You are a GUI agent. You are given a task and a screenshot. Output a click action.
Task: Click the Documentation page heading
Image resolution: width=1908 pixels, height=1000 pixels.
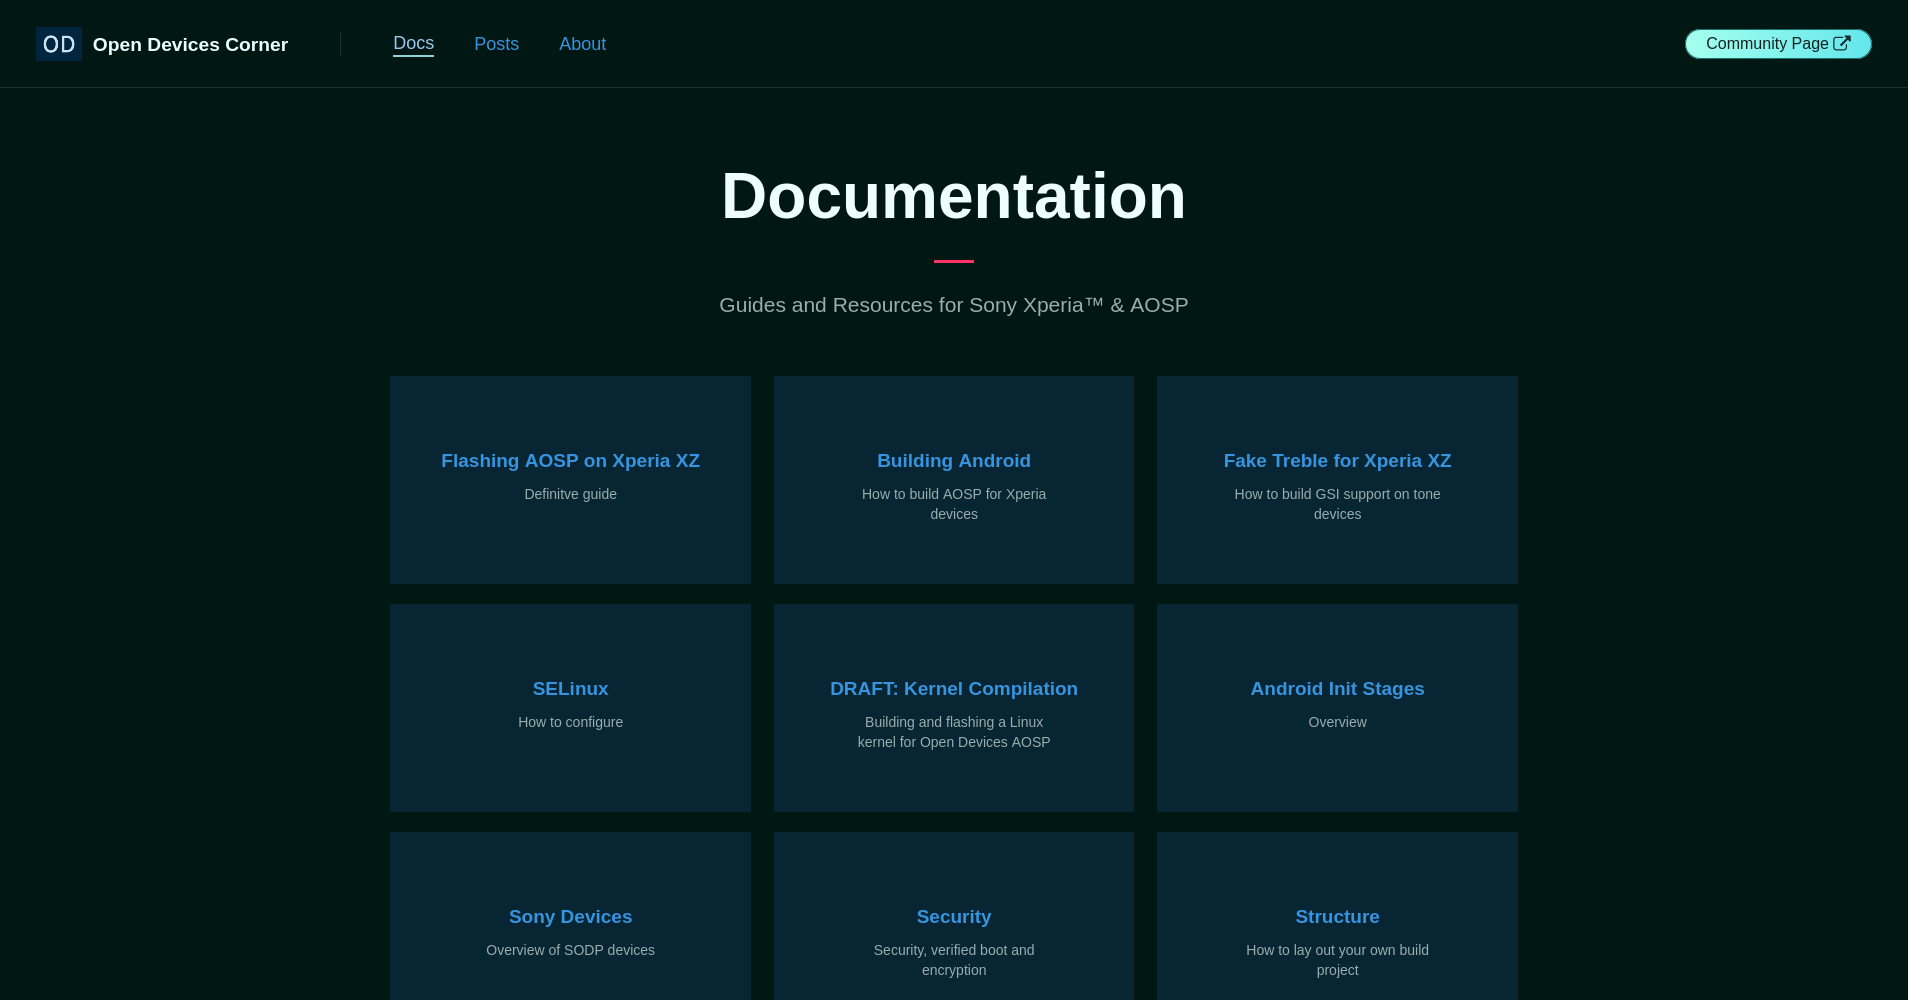954,196
